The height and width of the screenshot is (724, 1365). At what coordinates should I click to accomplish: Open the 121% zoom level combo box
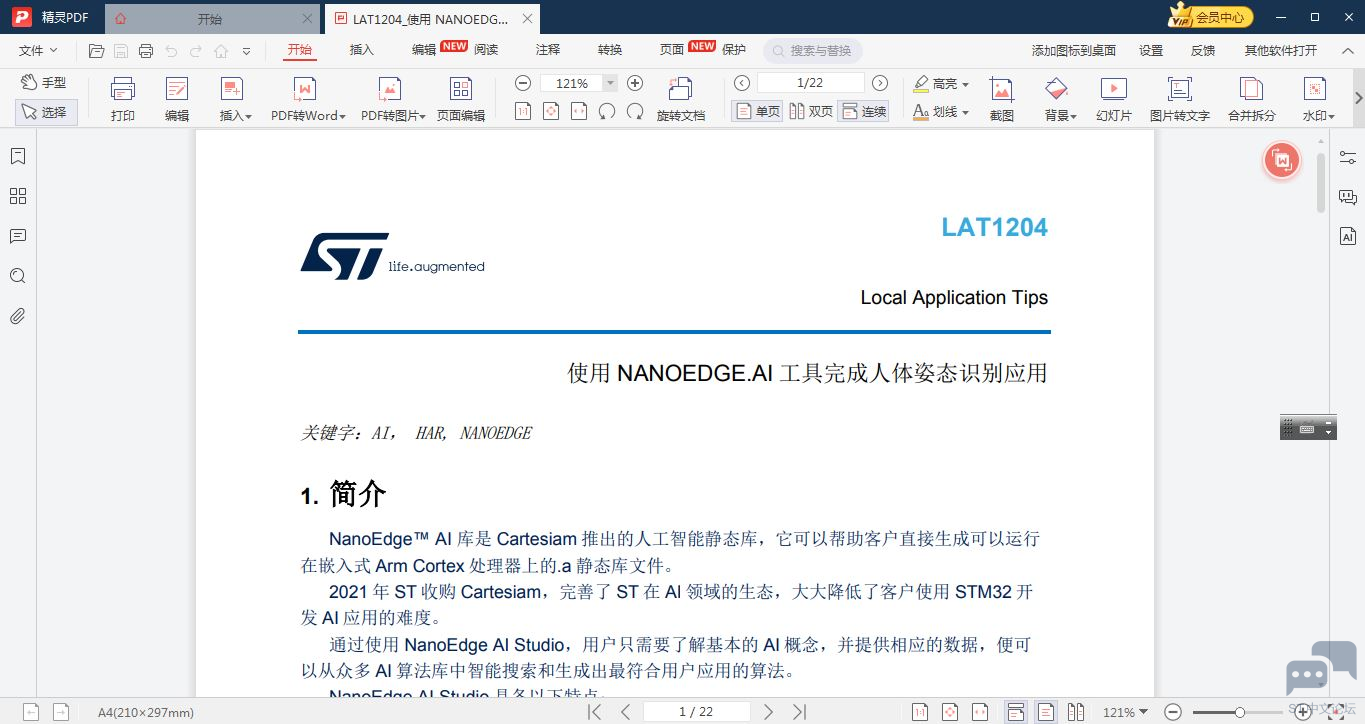(x=579, y=83)
